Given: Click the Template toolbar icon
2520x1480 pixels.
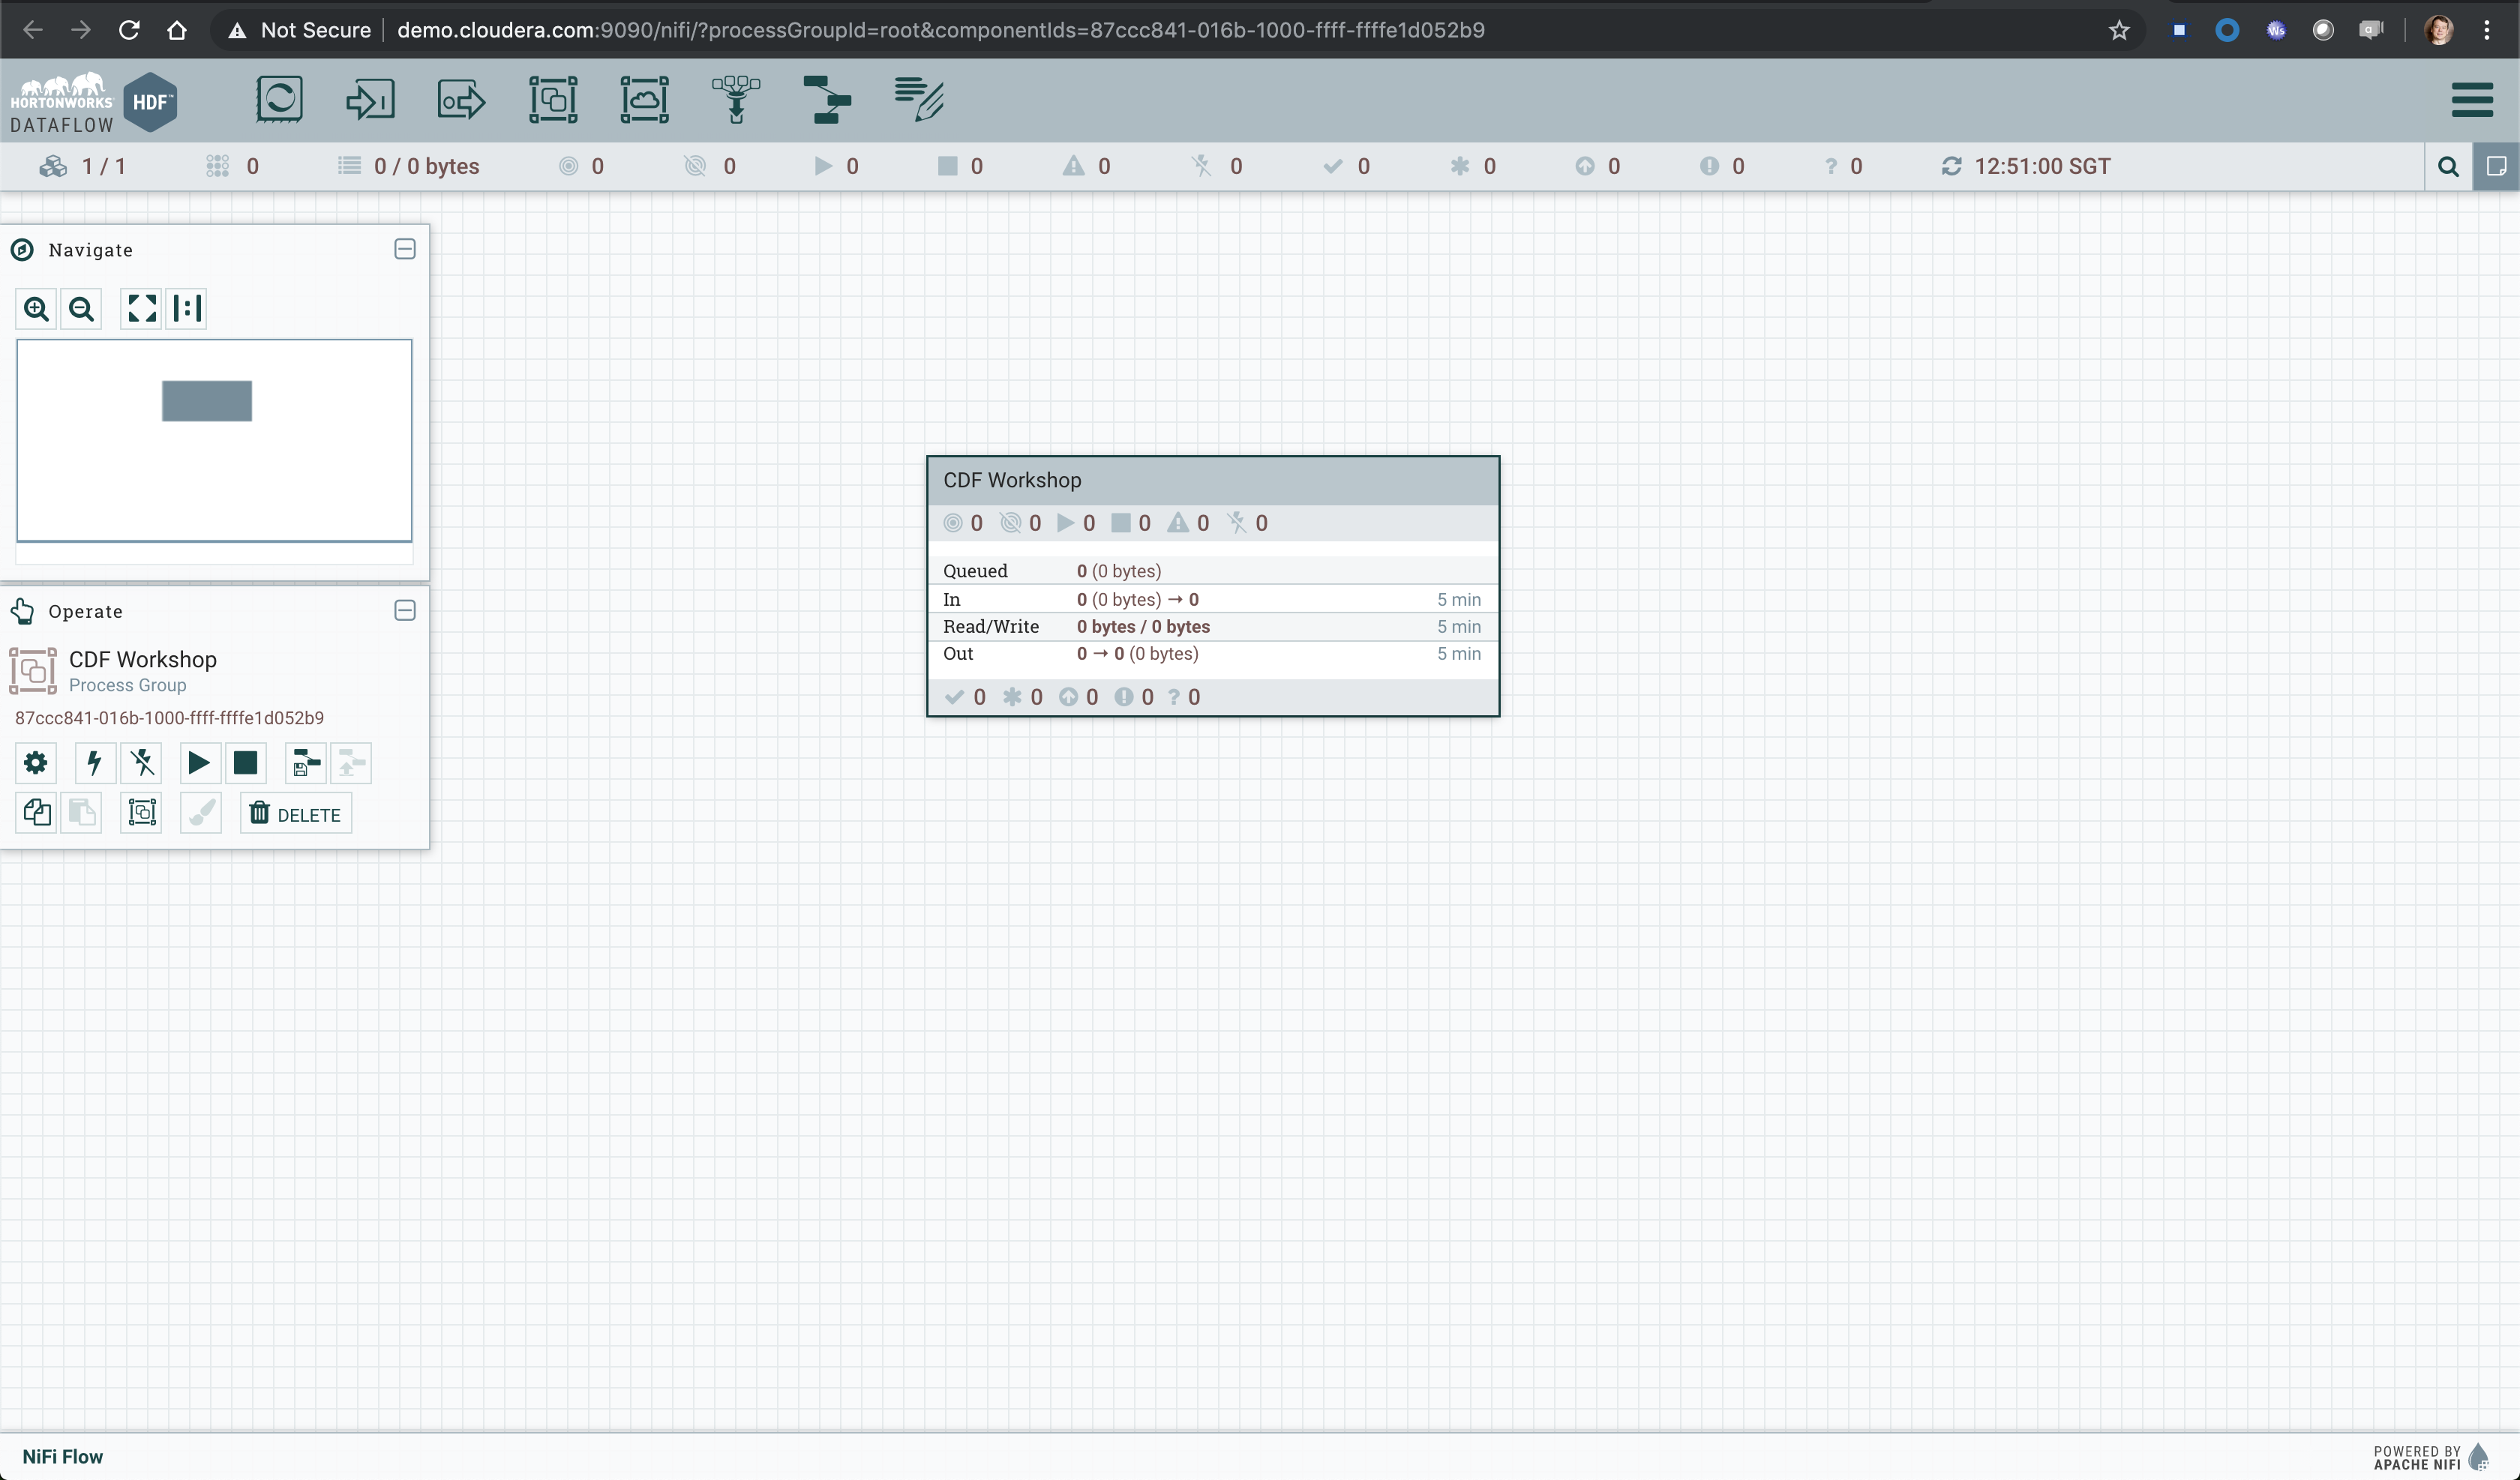Looking at the screenshot, I should tap(827, 99).
